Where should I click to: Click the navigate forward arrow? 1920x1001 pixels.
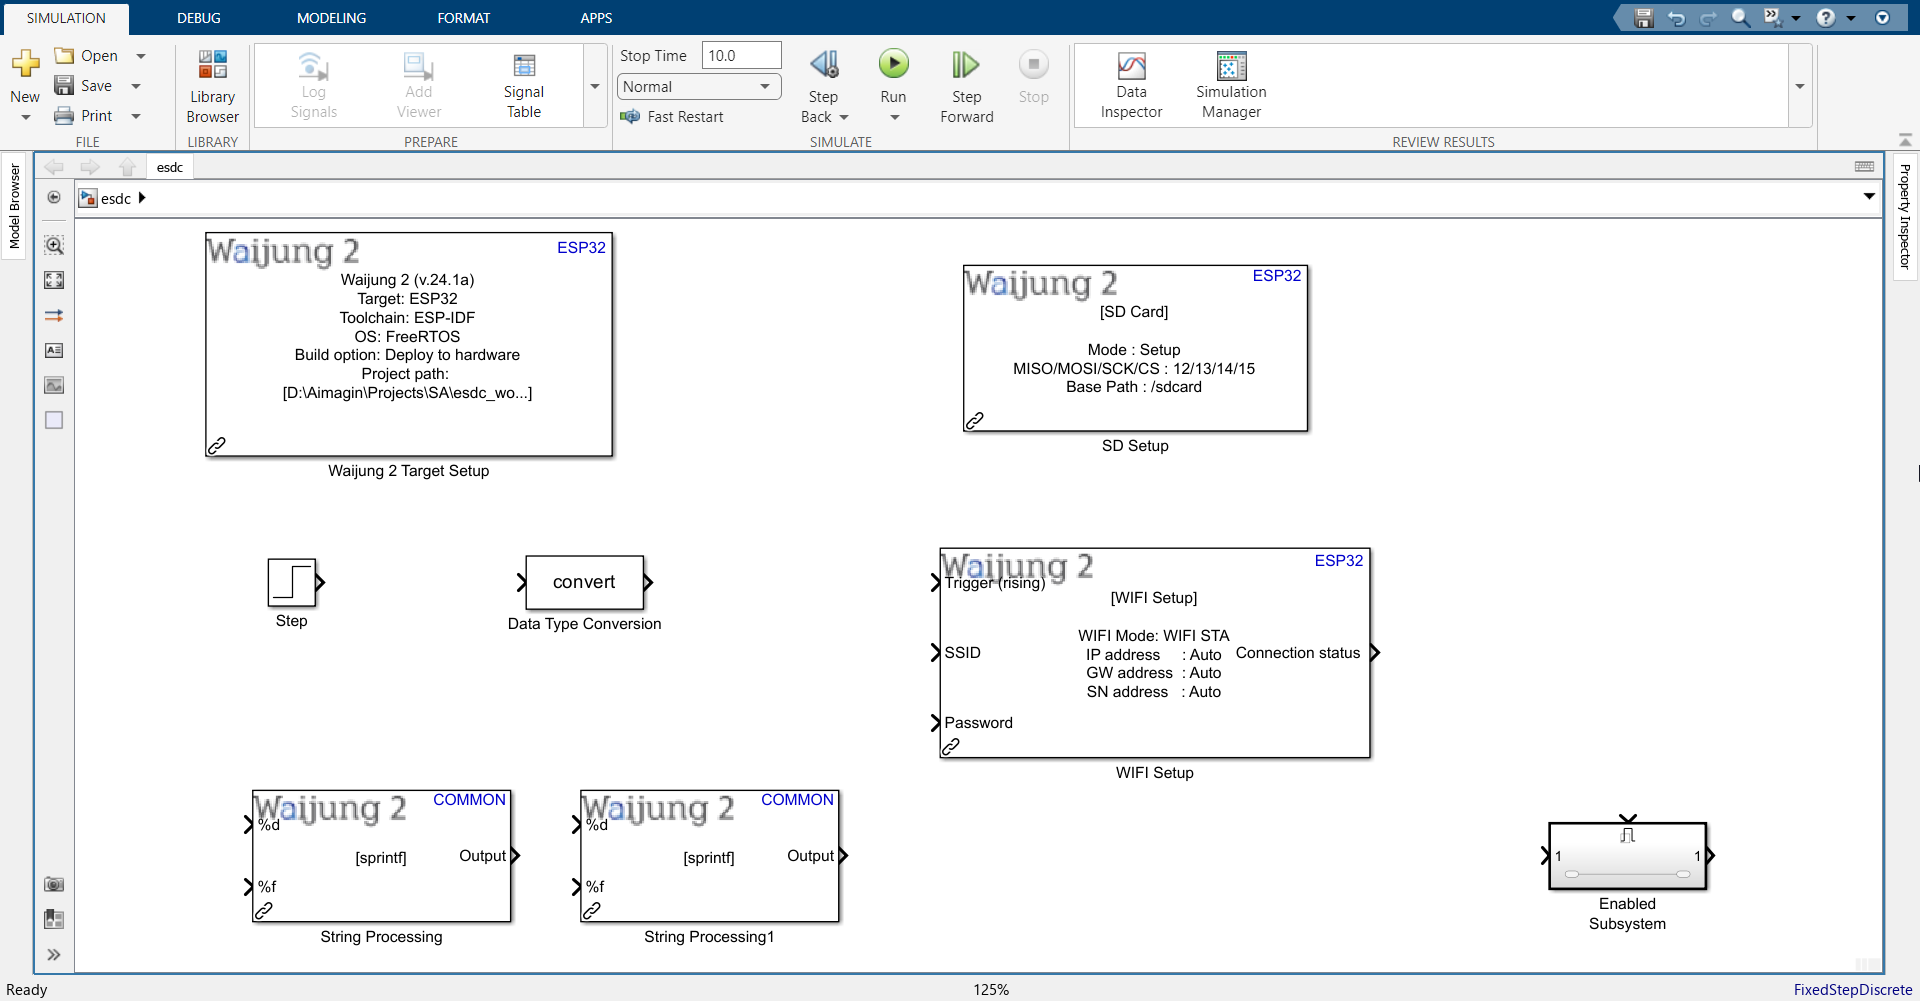90,167
